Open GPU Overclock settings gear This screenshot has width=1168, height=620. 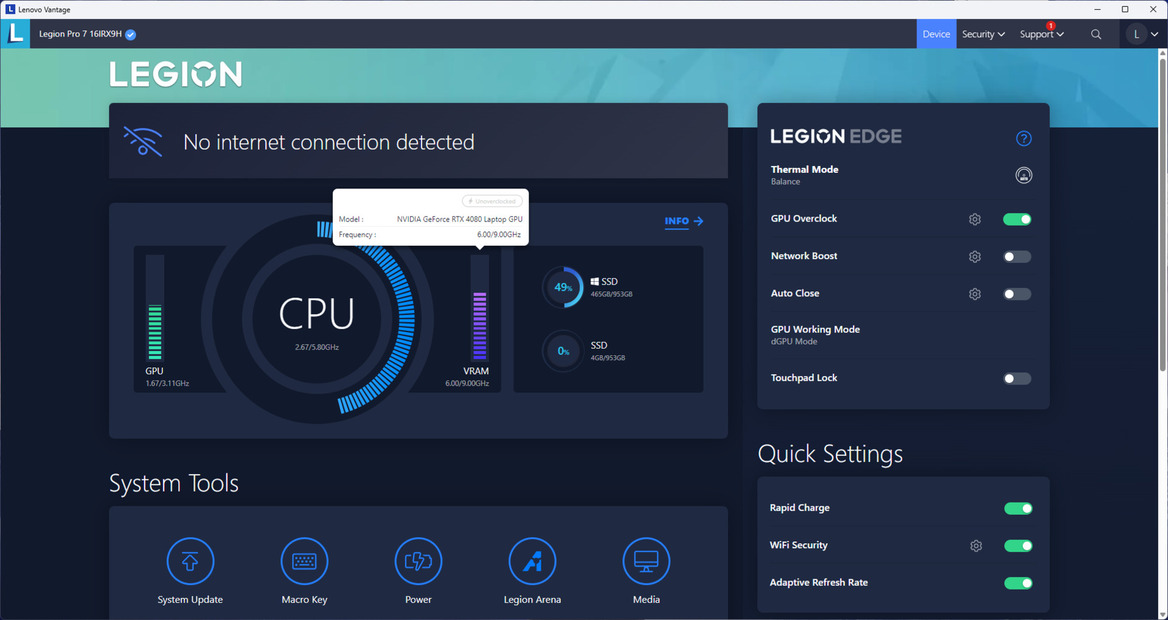[x=974, y=219]
